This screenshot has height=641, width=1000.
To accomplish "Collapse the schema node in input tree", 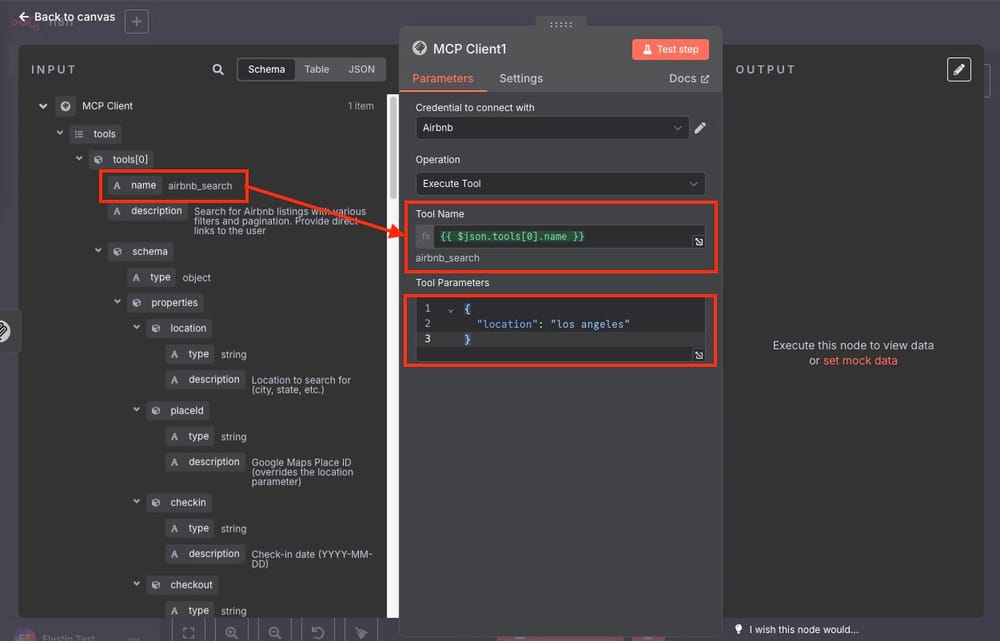I will [x=98, y=251].
